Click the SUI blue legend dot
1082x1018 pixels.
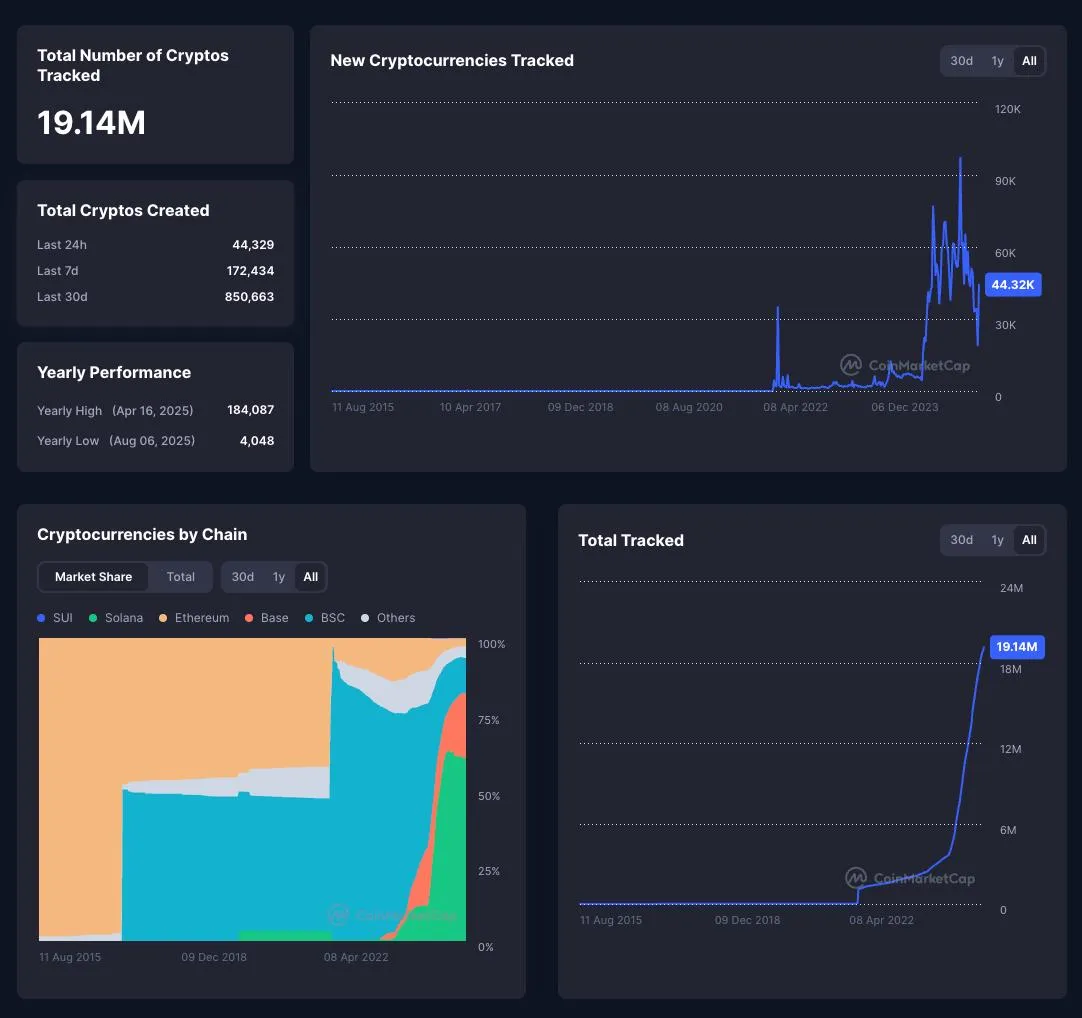coord(41,618)
